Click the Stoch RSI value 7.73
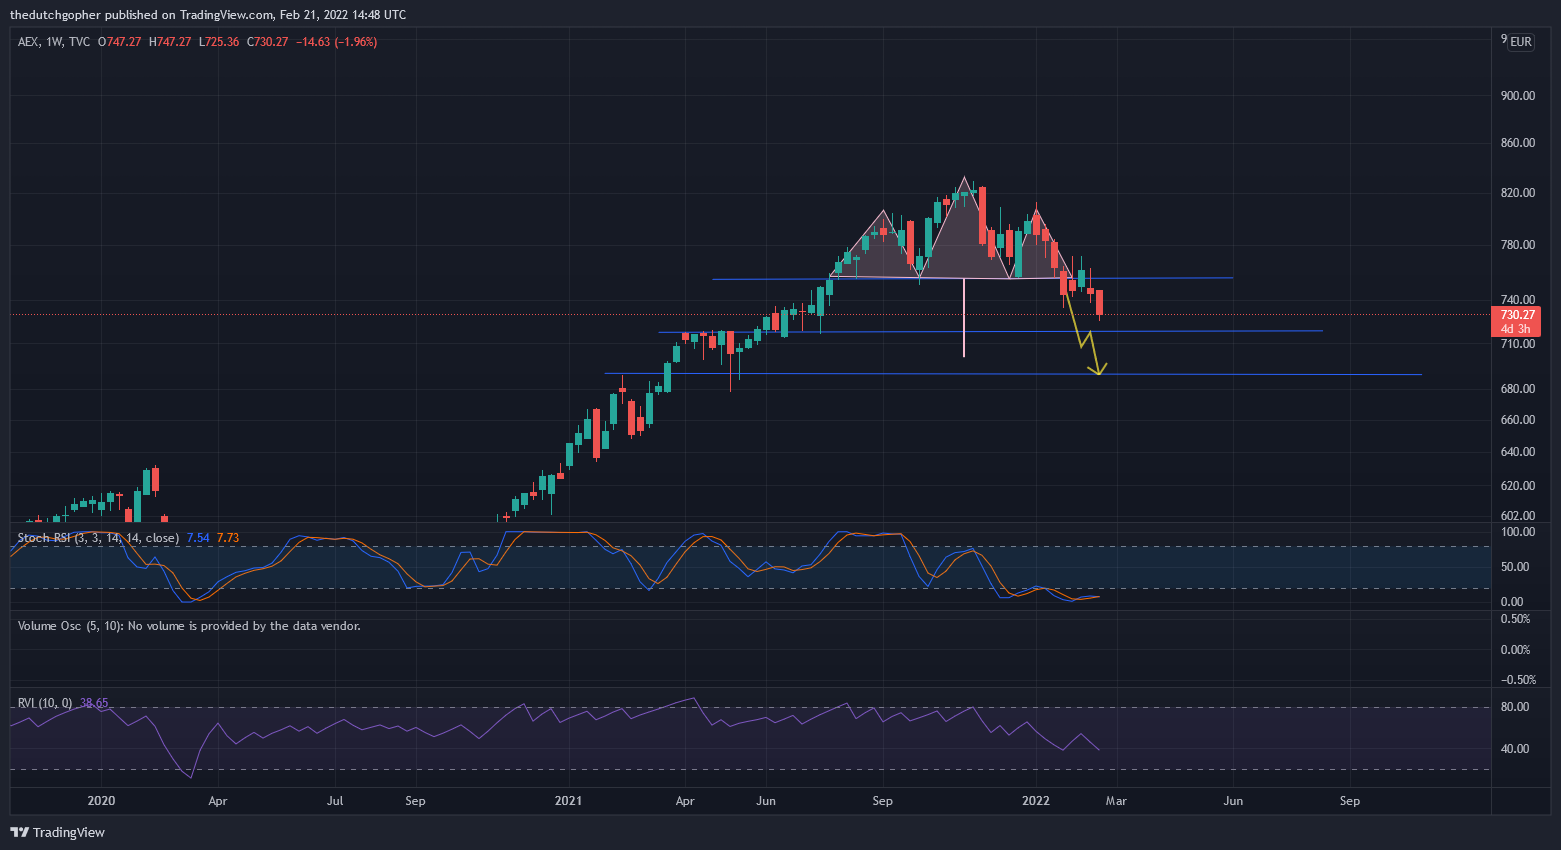The height and width of the screenshot is (850, 1561). coord(228,538)
